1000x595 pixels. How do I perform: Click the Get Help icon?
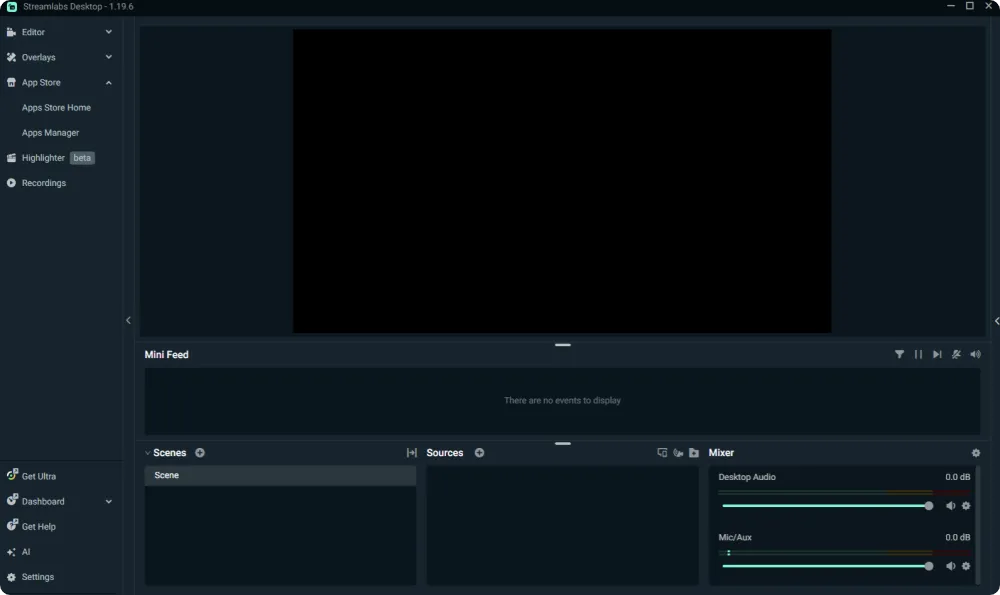pos(12,525)
